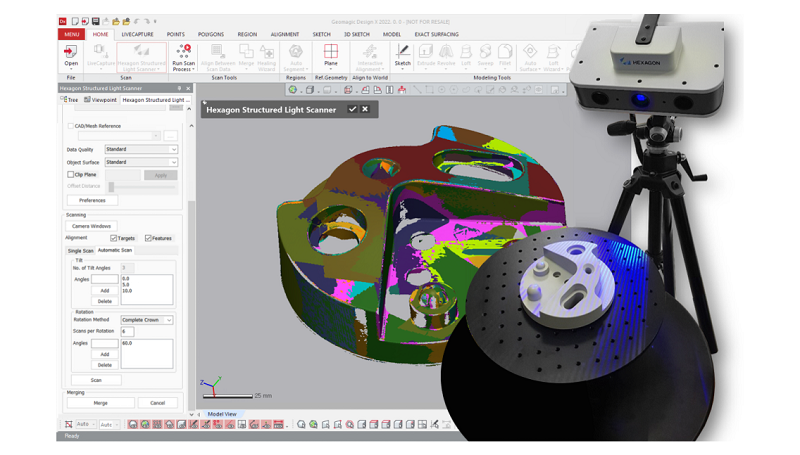Viewport: 800px width, 455px height.
Task: Switch to the Tree panel tab
Action: coord(70,100)
